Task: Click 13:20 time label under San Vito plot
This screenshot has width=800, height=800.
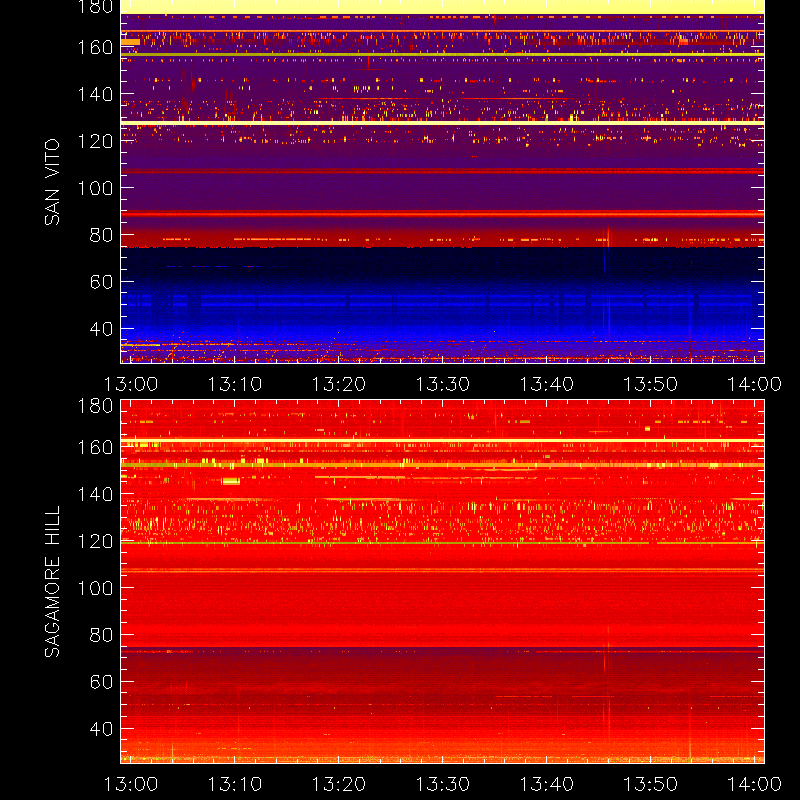Action: pyautogui.click(x=339, y=384)
